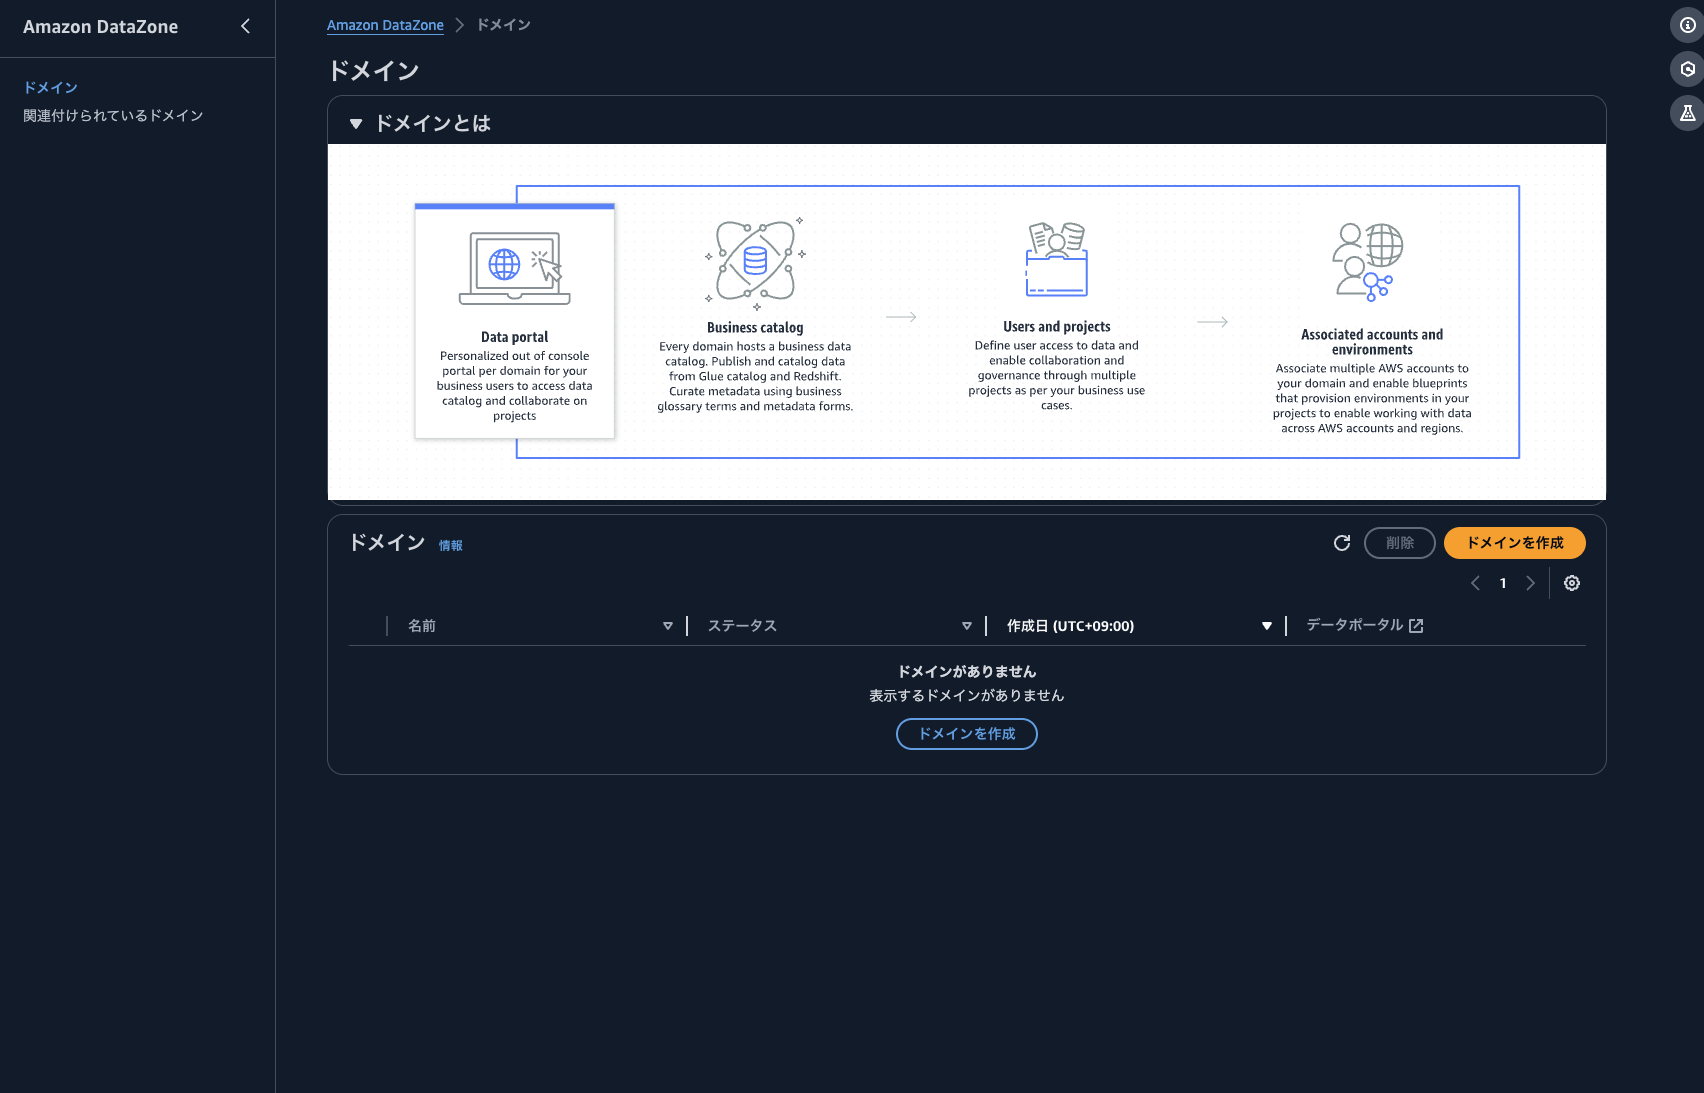Collapse the ドメインとは overview section

pos(356,122)
